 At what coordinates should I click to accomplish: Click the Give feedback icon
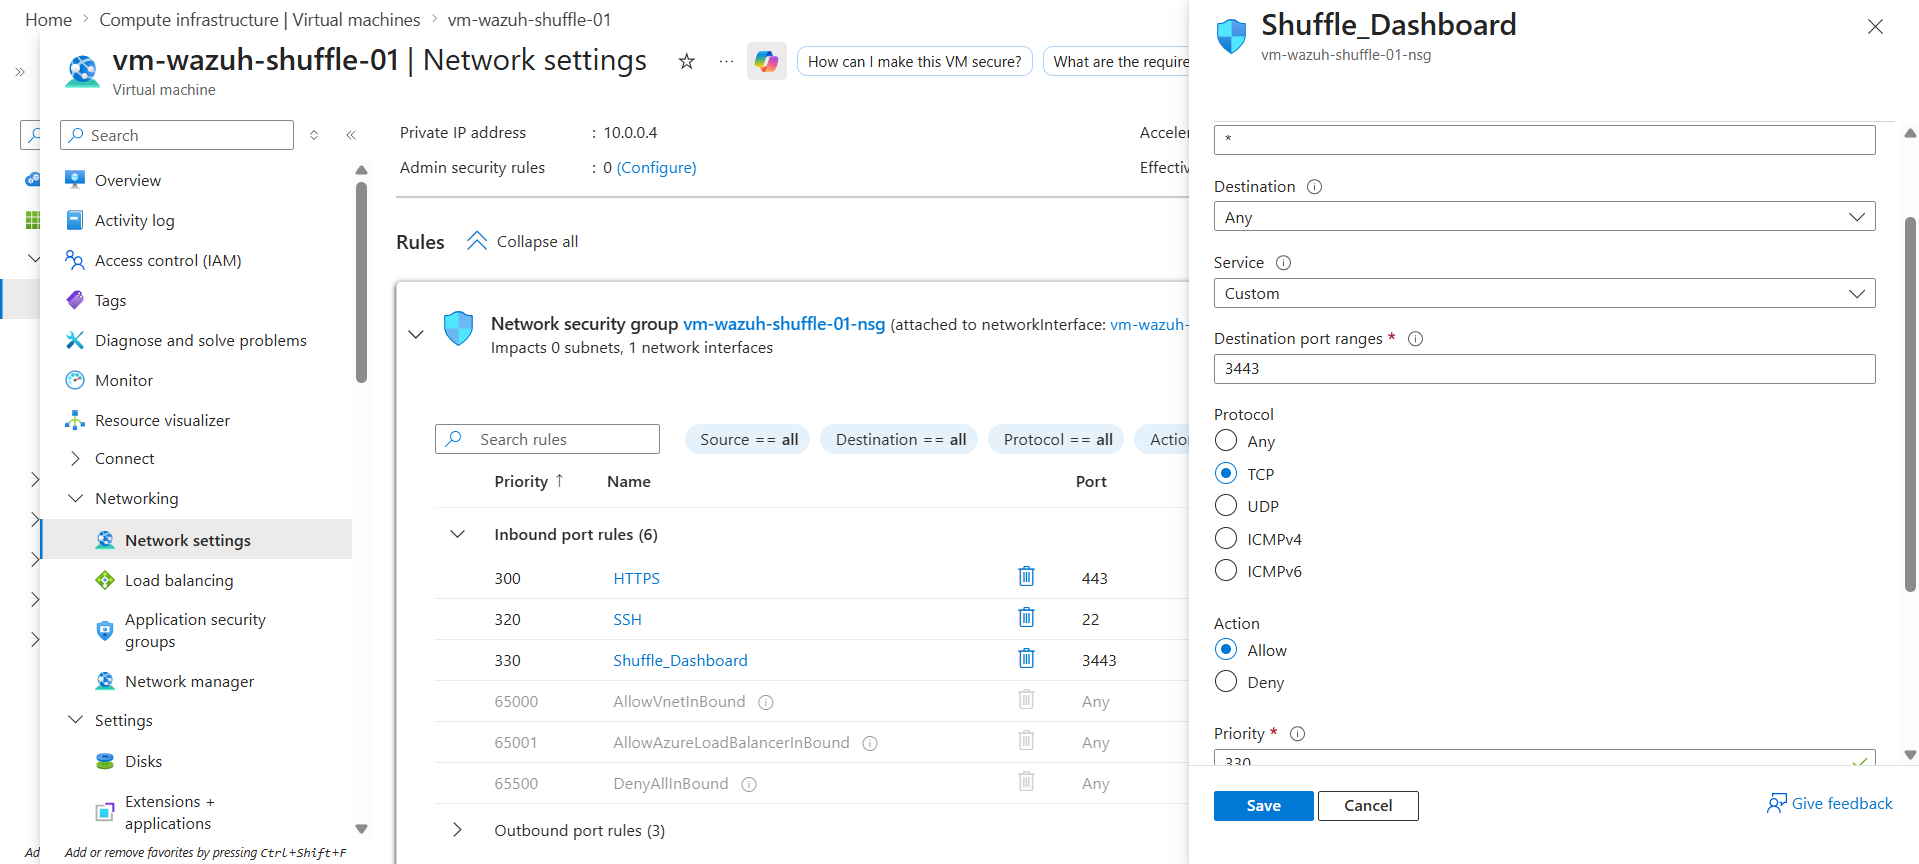(x=1776, y=804)
